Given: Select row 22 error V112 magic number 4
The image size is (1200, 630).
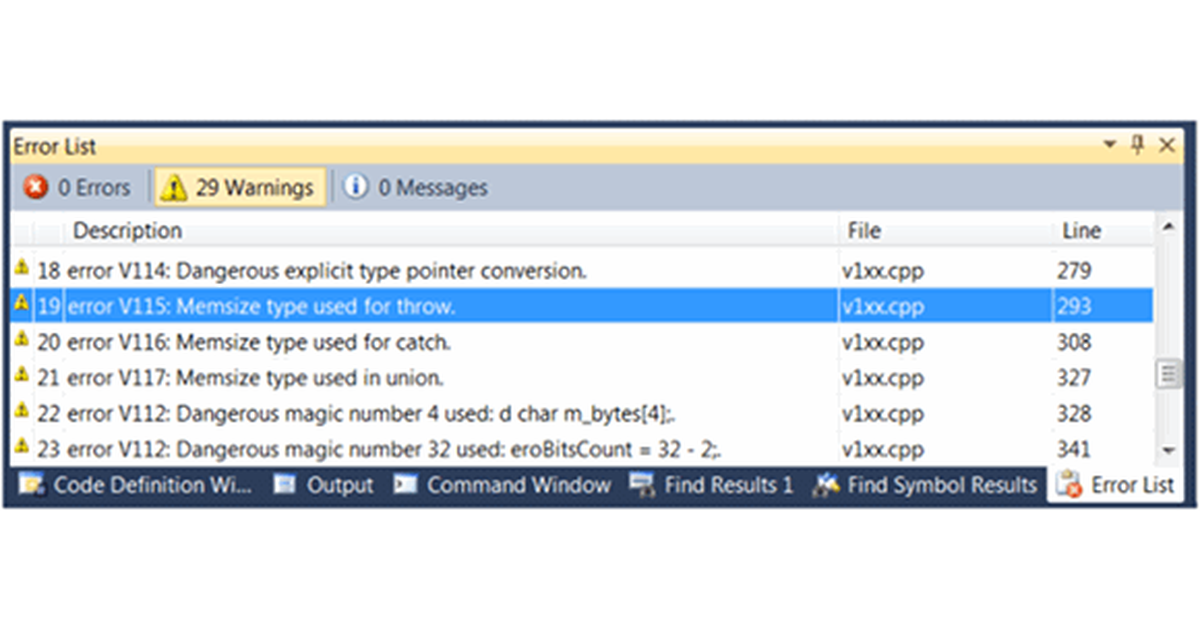Looking at the screenshot, I should click(x=582, y=414).
